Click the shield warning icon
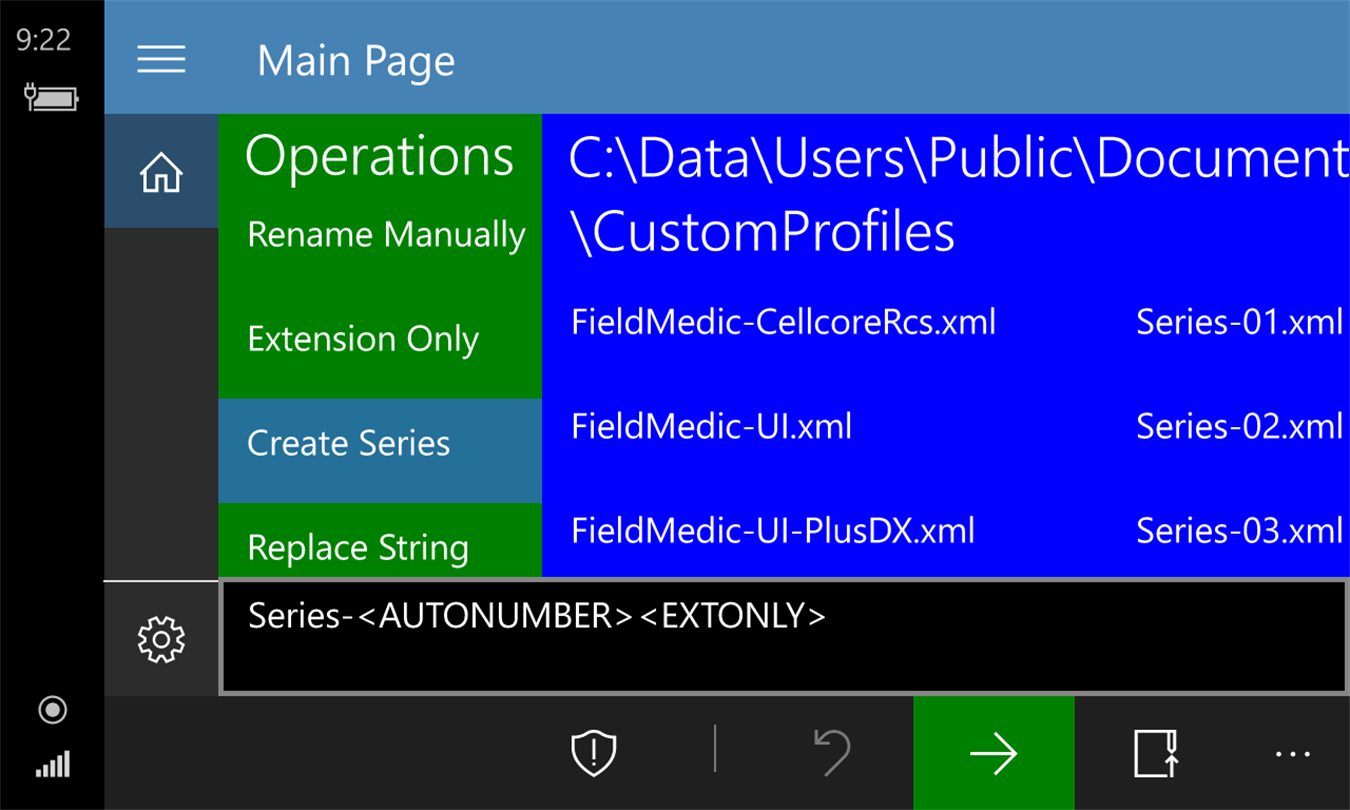 [593, 753]
